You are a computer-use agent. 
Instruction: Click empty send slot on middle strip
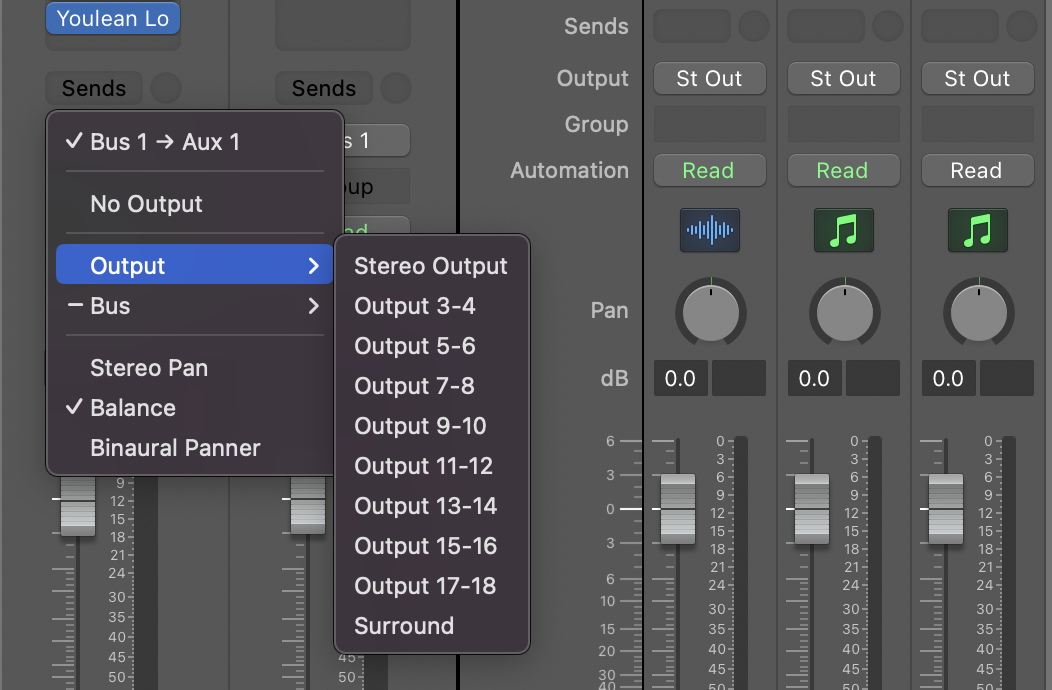826,26
